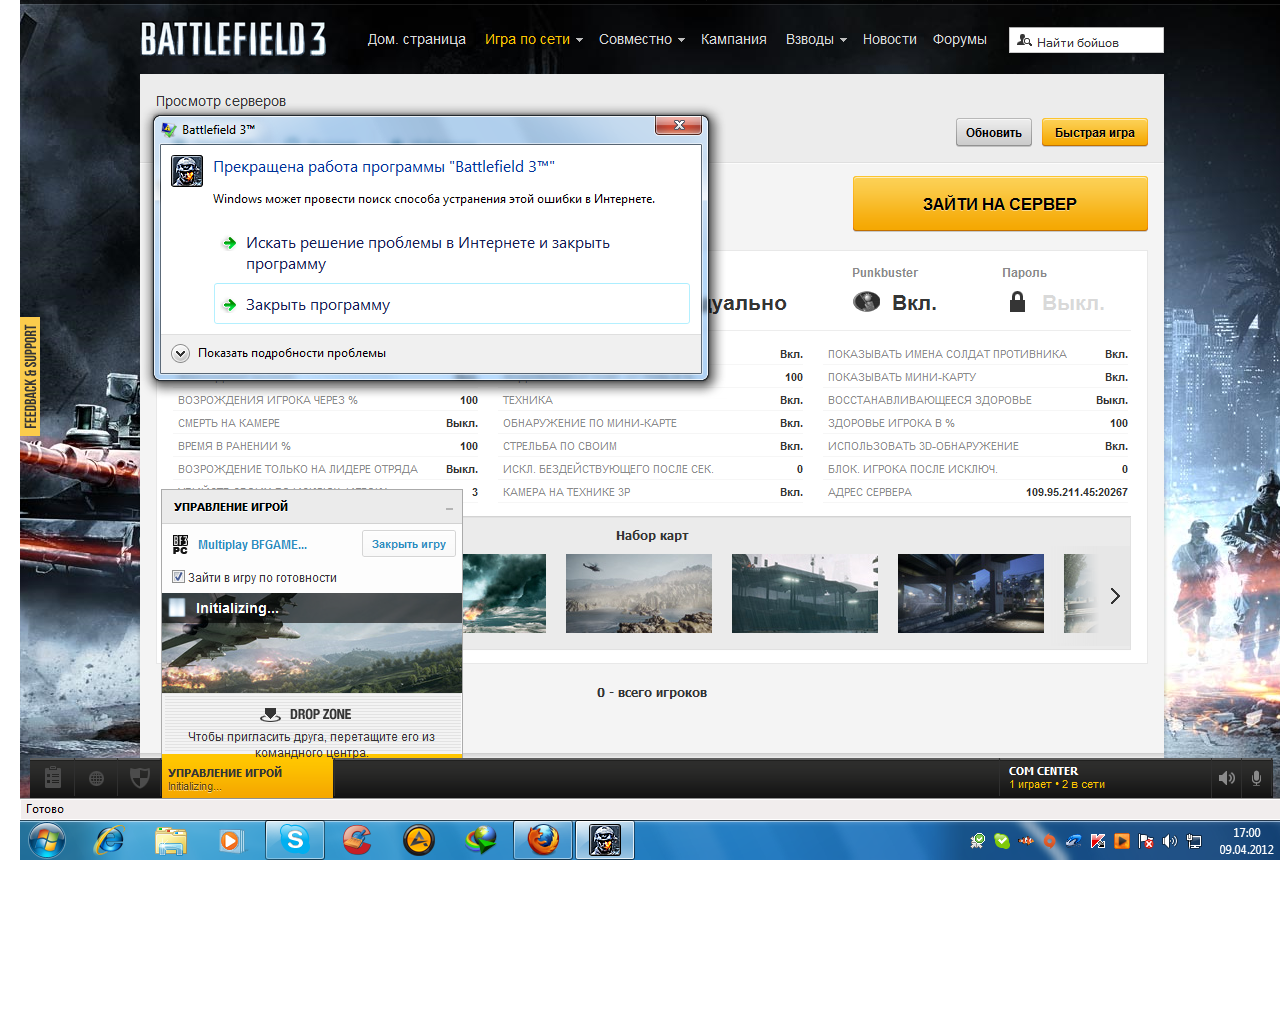Viewport: 1280px width, 1024px height.
Task: Choose search for a solution online and close the program
Action: coord(452,253)
